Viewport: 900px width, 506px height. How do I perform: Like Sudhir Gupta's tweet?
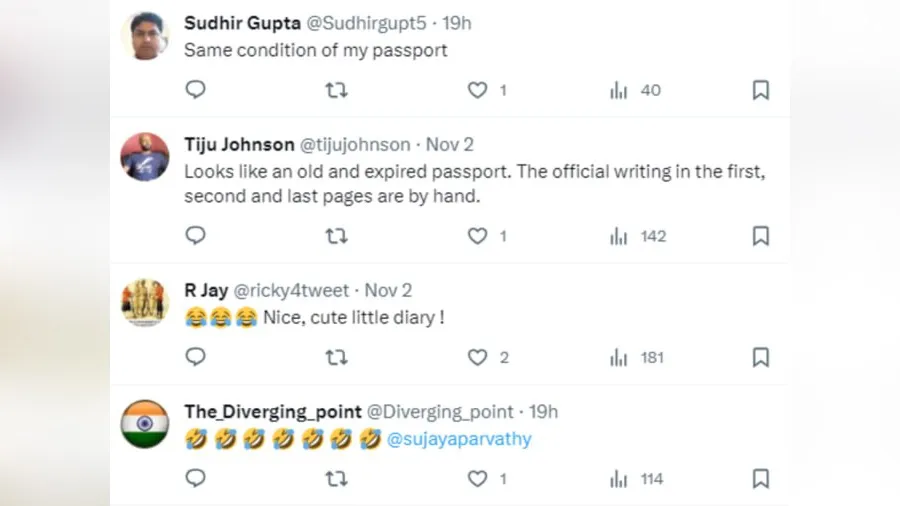pyautogui.click(x=478, y=90)
